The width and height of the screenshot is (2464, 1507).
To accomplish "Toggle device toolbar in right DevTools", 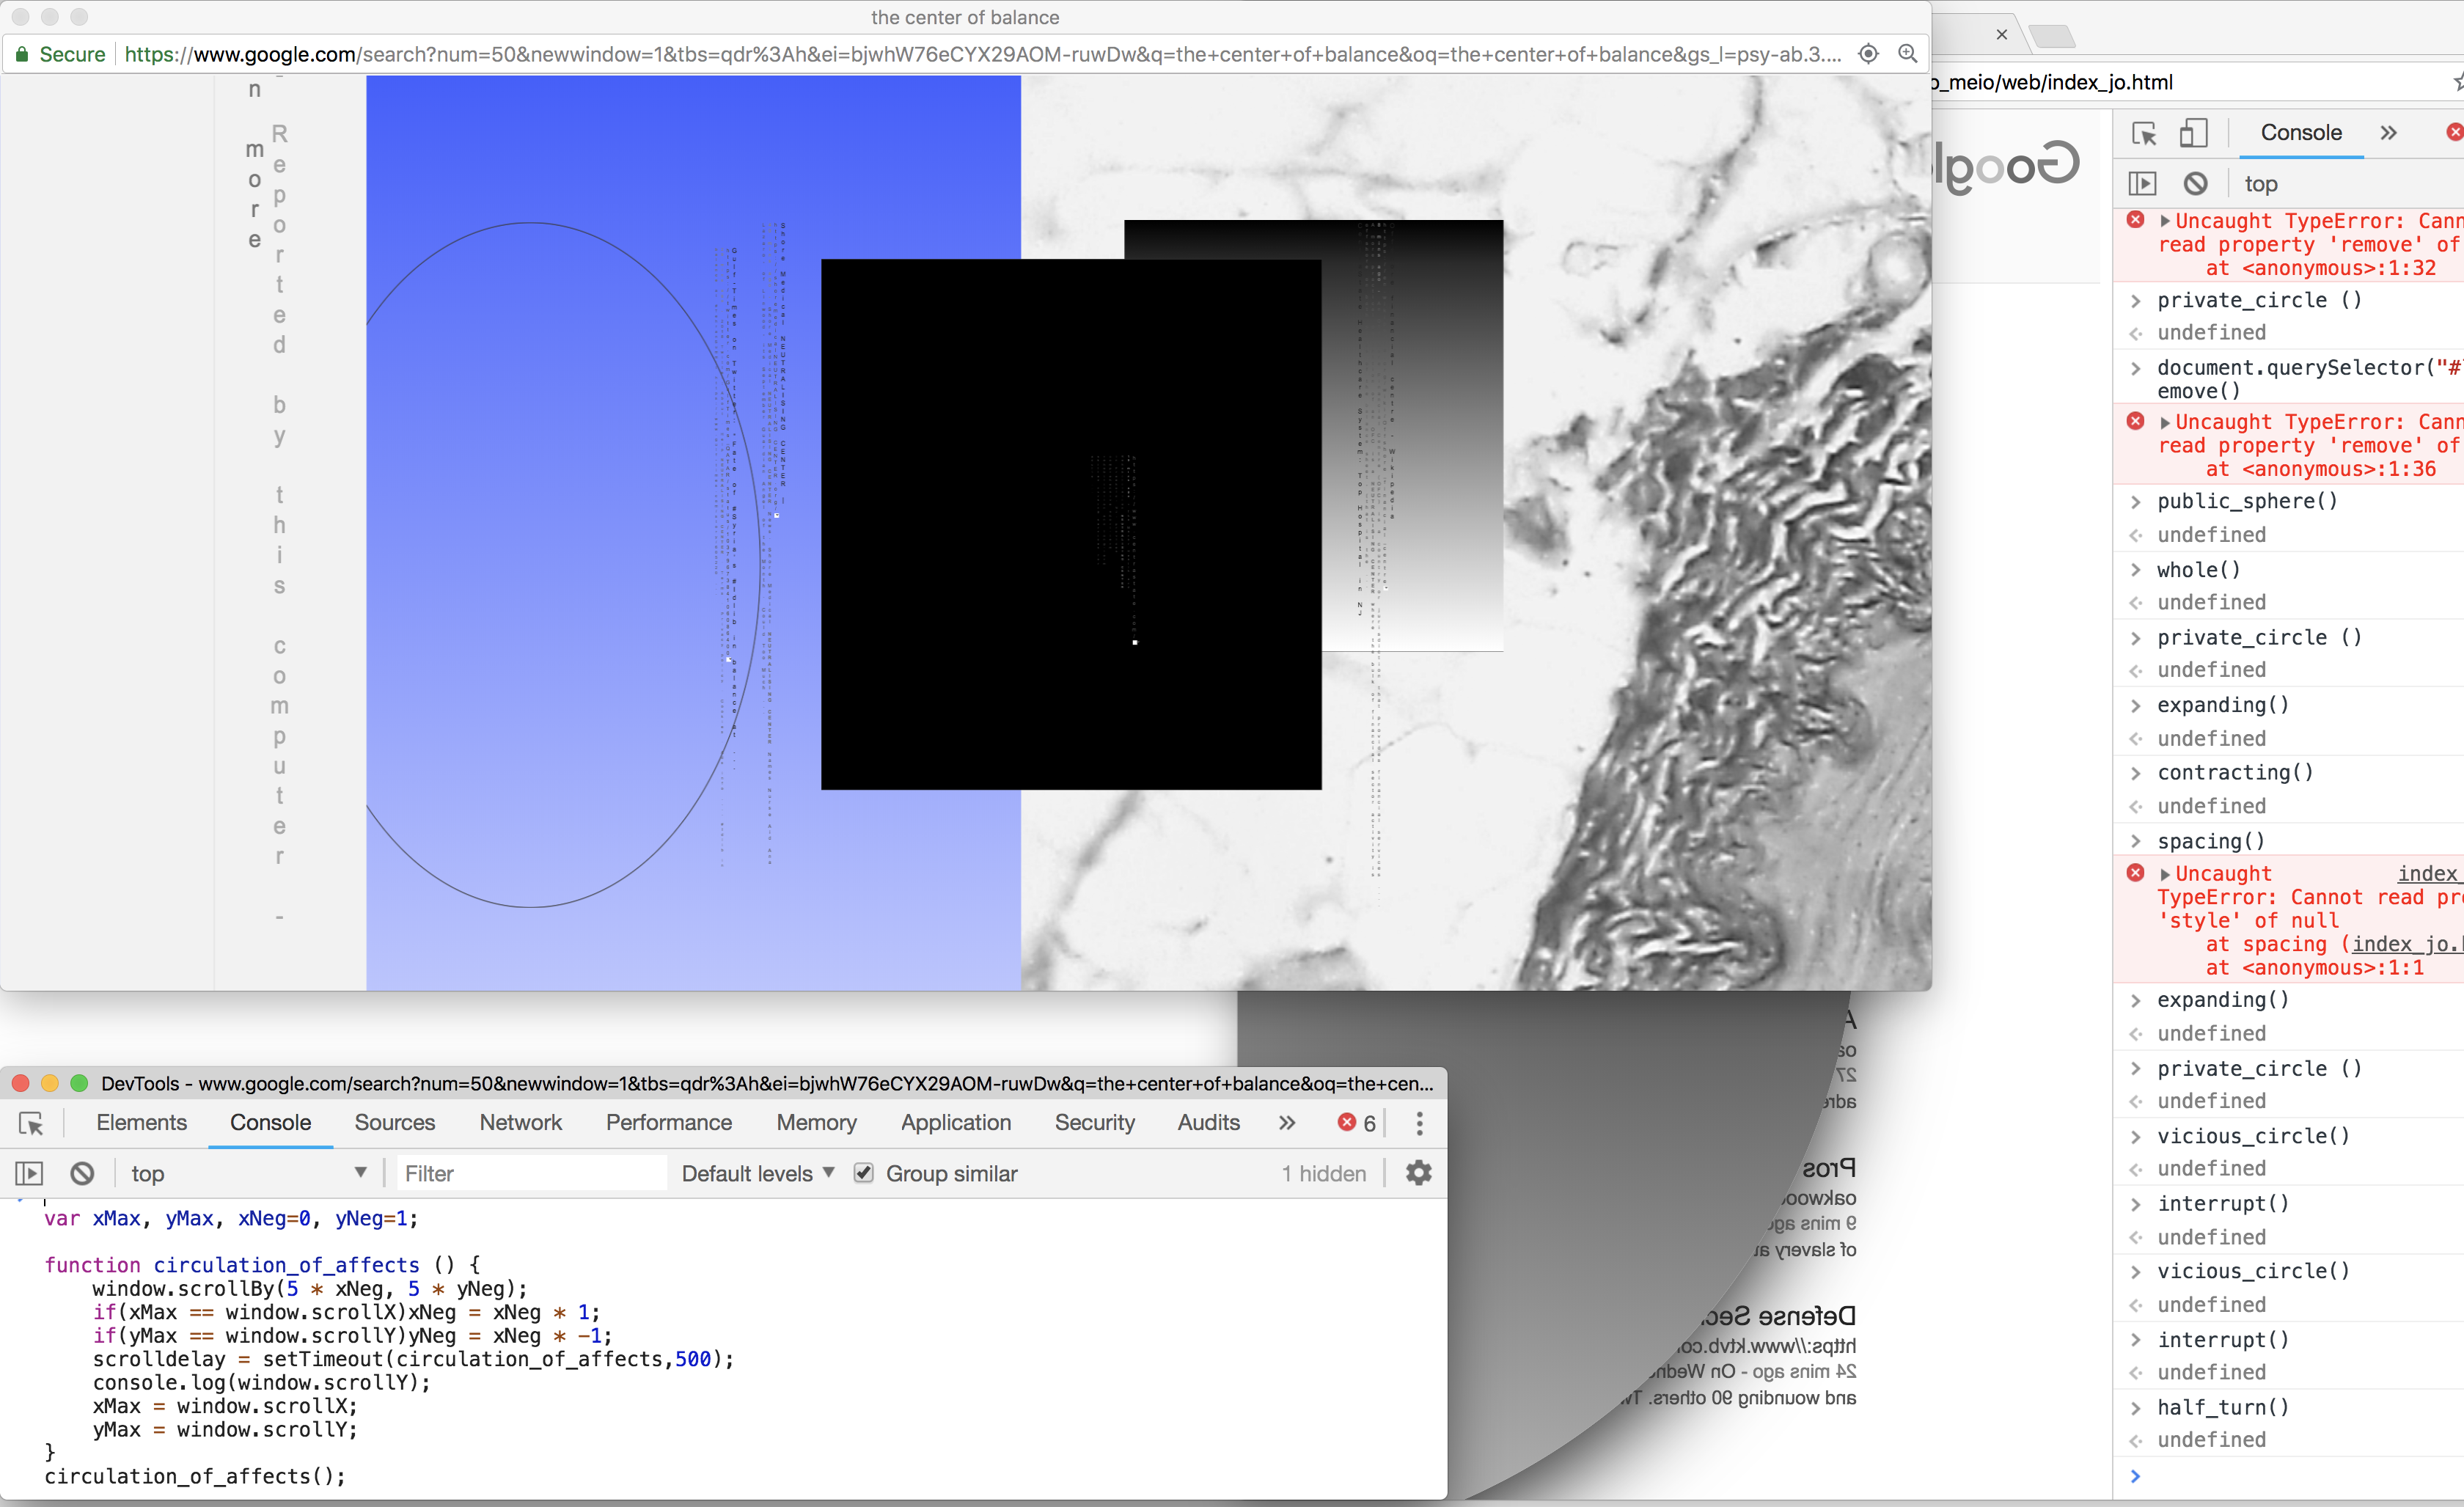I will coord(2193,133).
